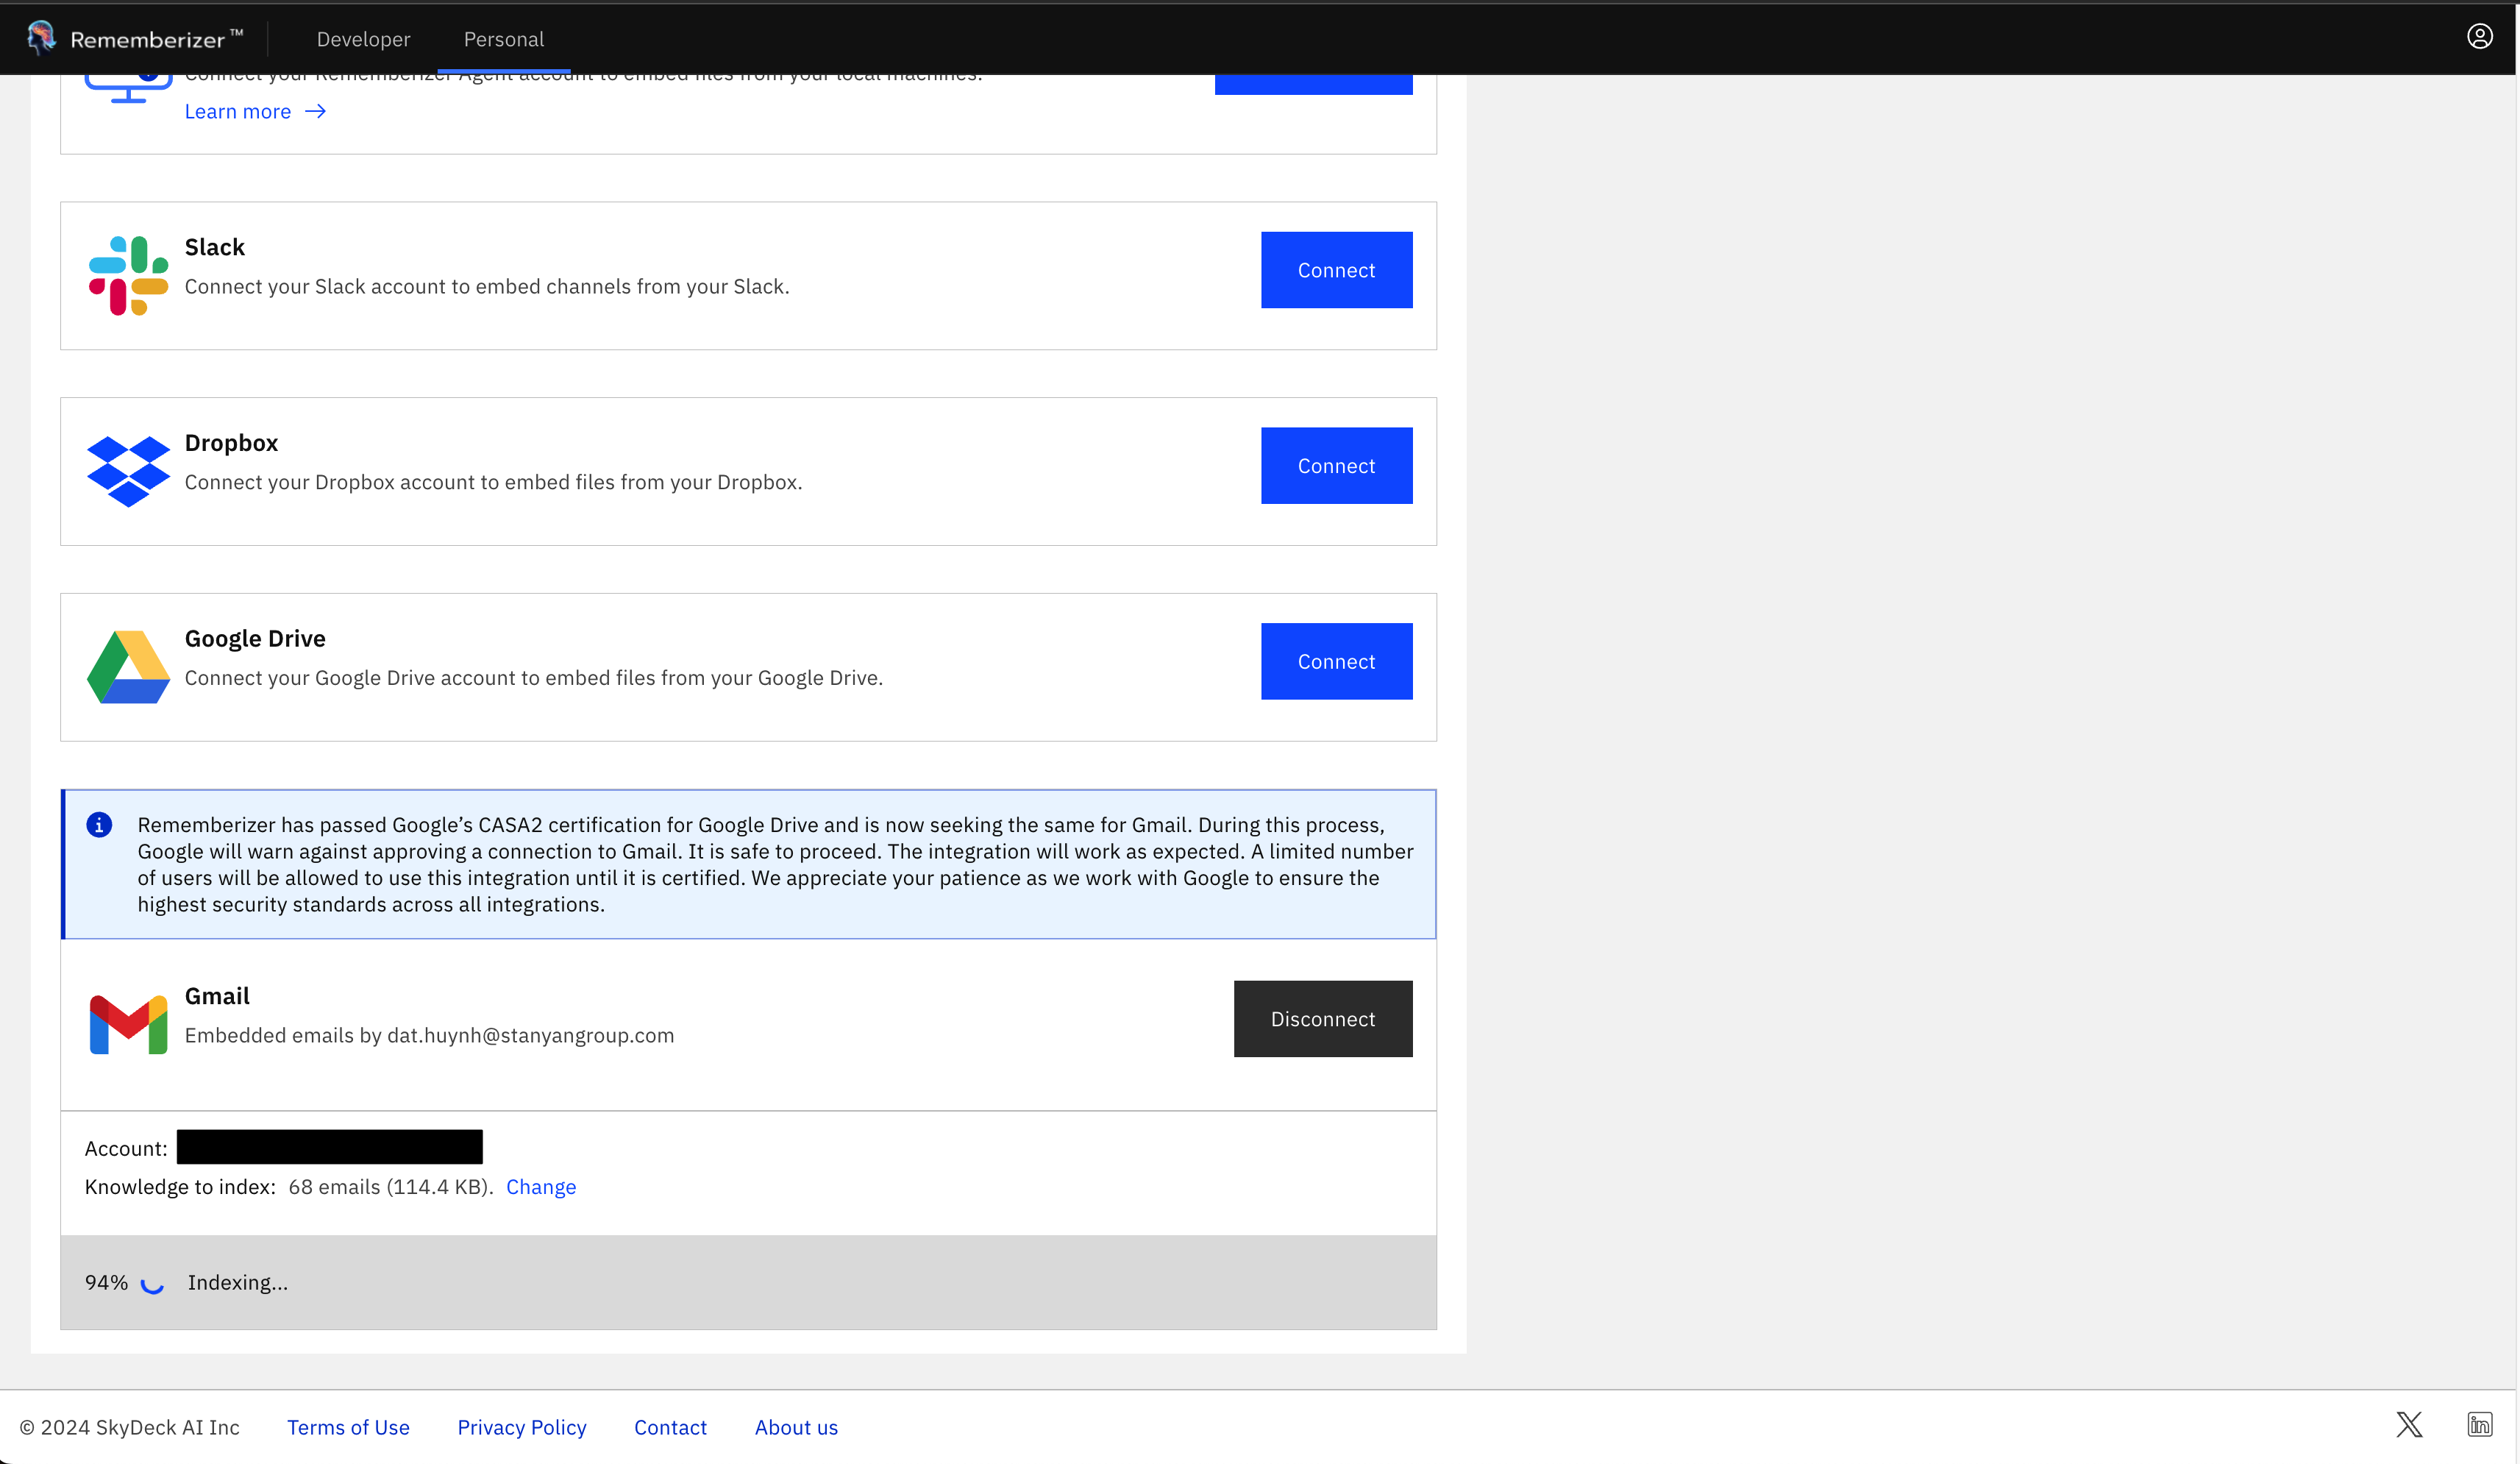Click the LinkedIn icon in the footer

click(2482, 1424)
